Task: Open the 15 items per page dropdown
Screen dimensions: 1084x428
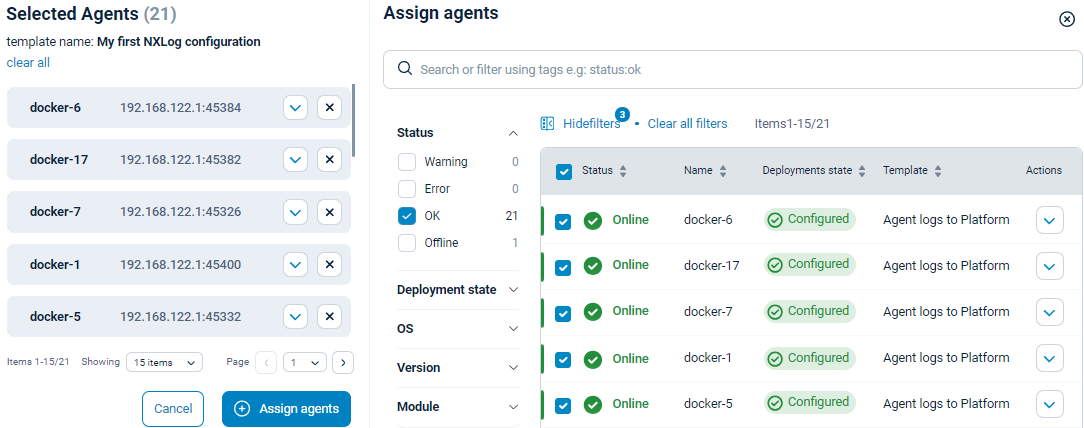Action: tap(165, 362)
